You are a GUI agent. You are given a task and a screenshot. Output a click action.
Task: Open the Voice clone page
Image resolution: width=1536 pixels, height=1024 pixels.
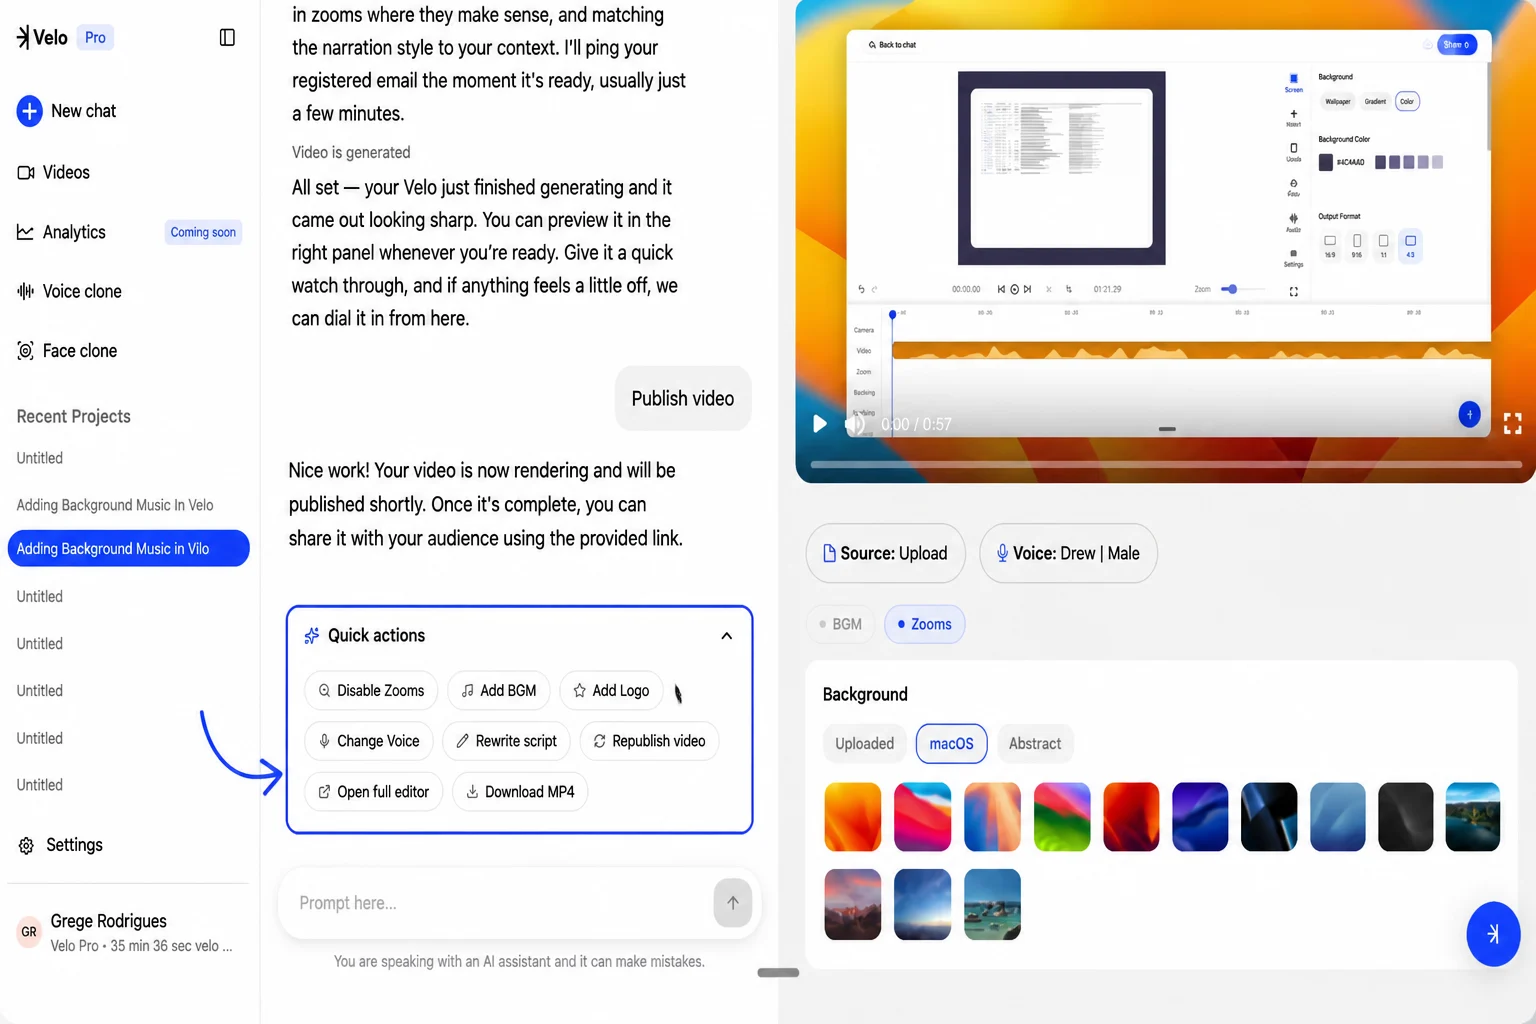pos(70,291)
